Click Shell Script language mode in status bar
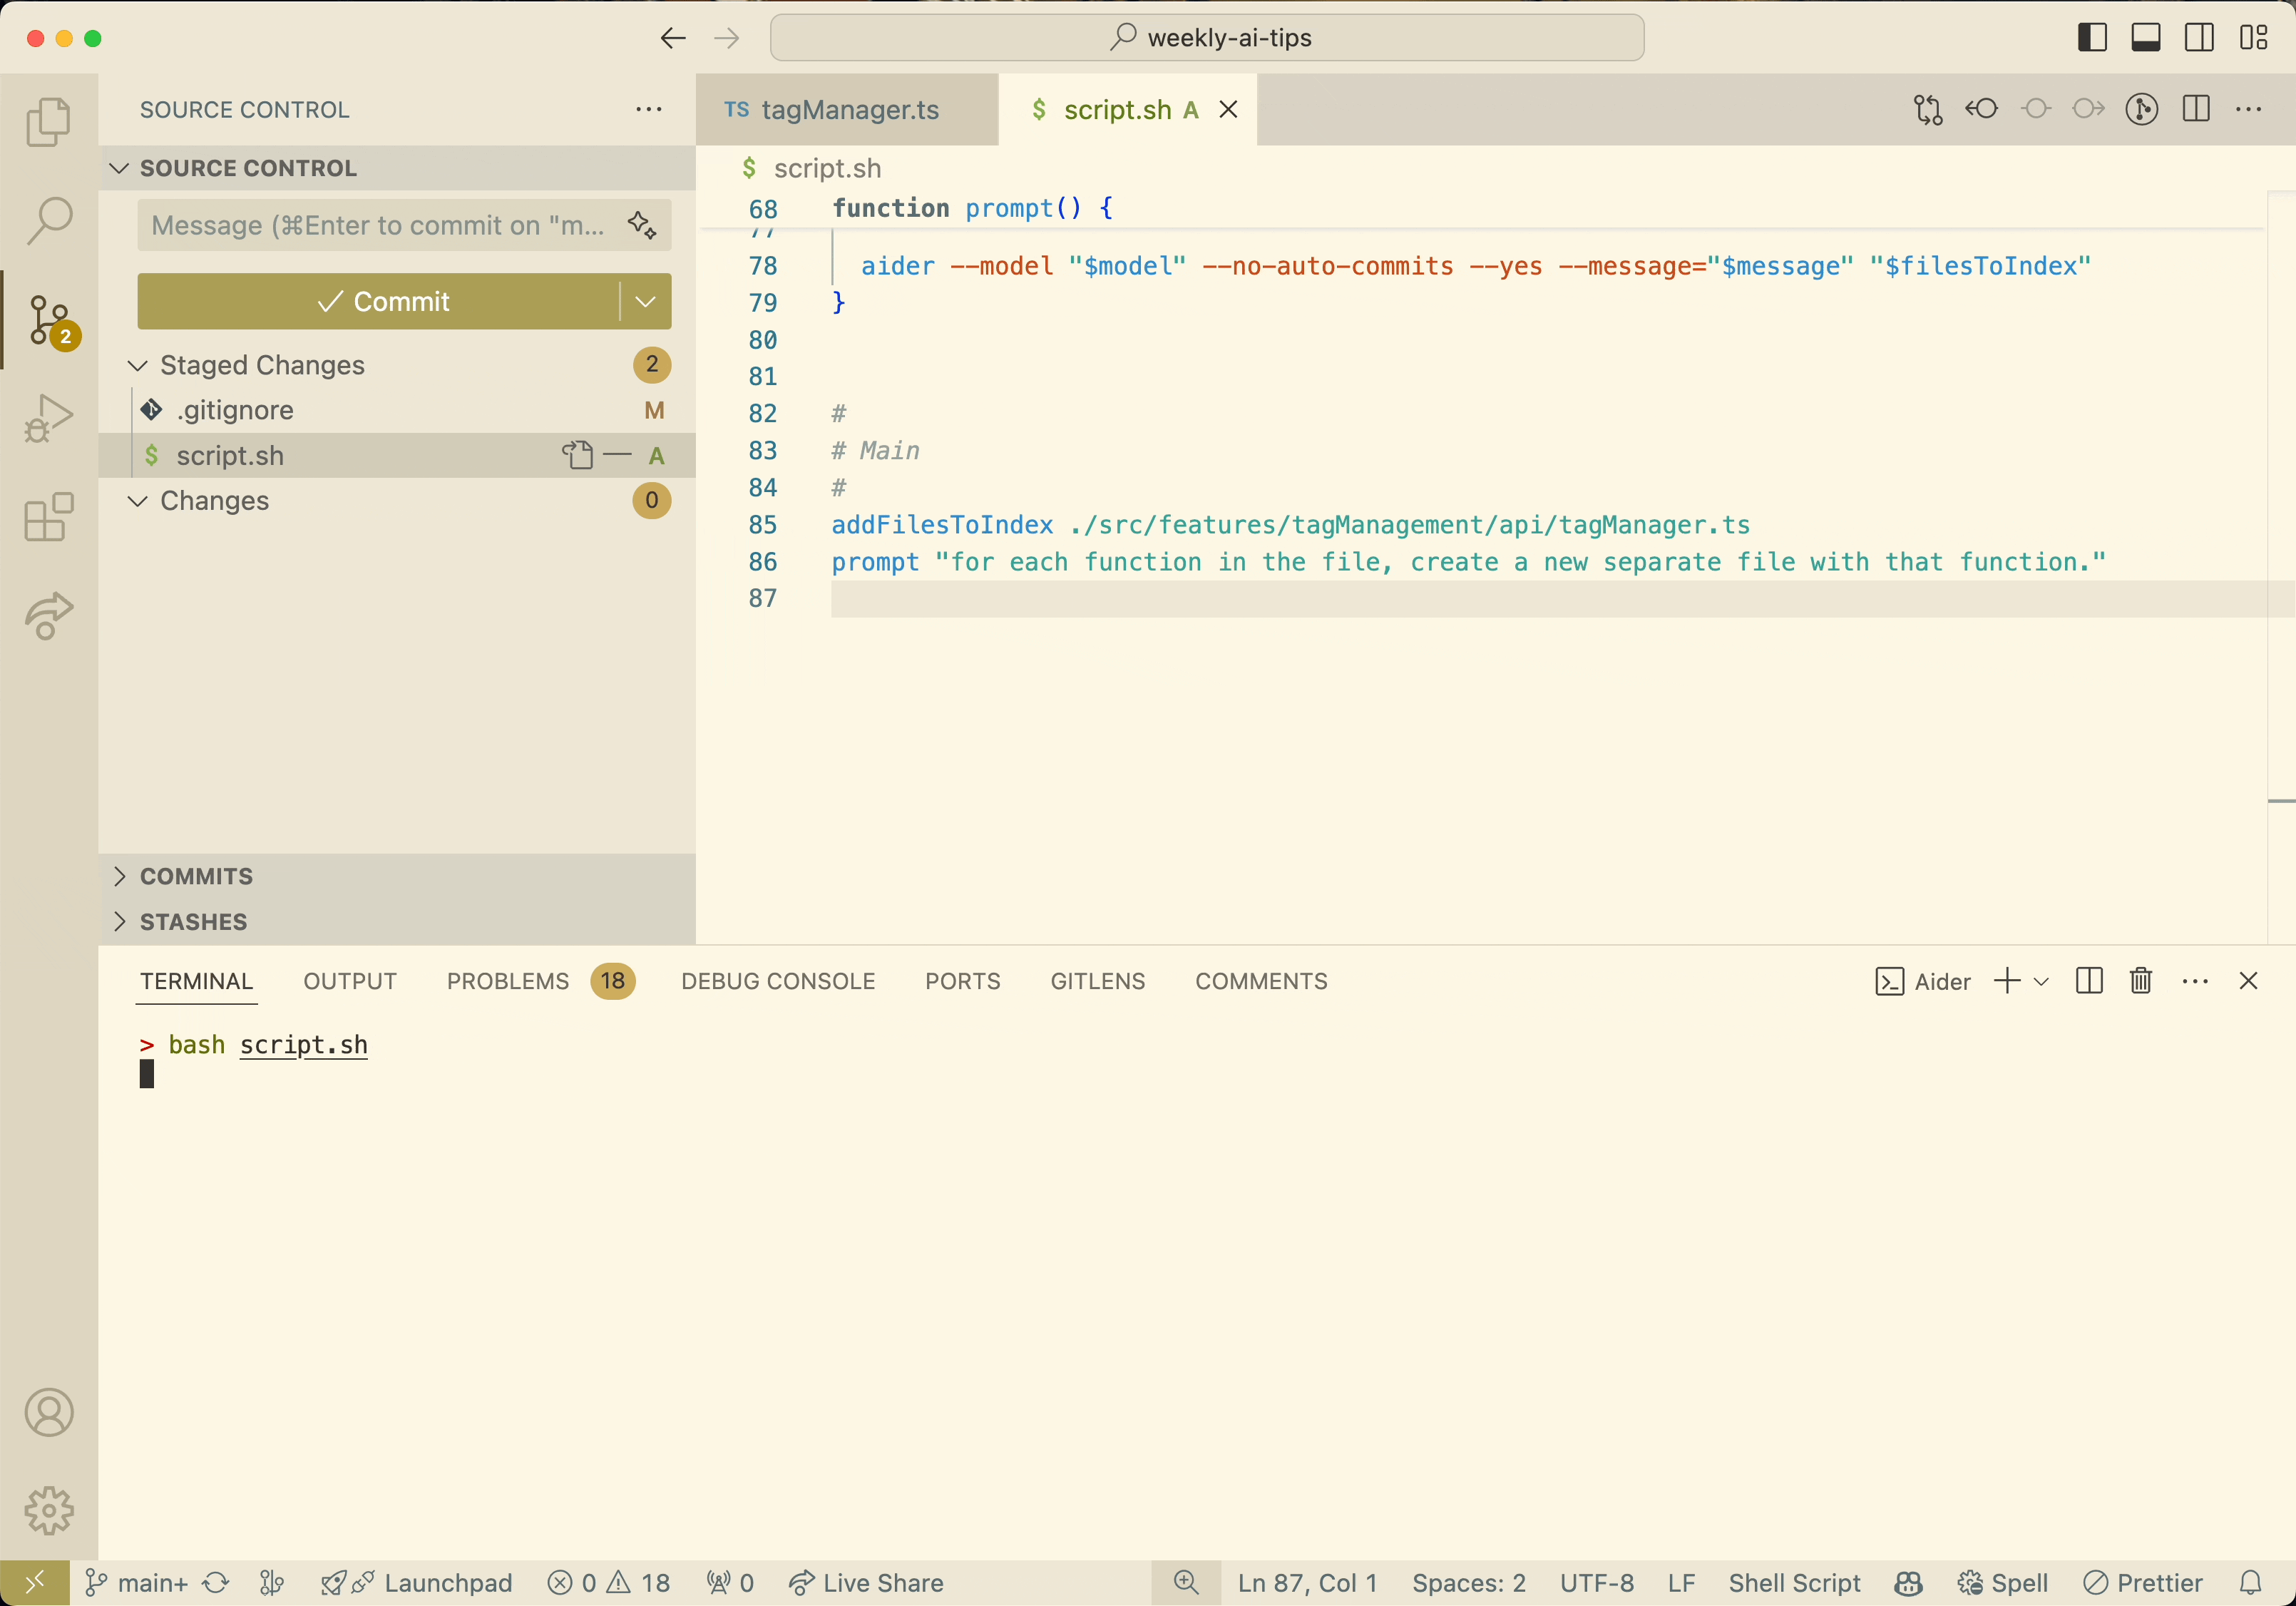 (1794, 1583)
